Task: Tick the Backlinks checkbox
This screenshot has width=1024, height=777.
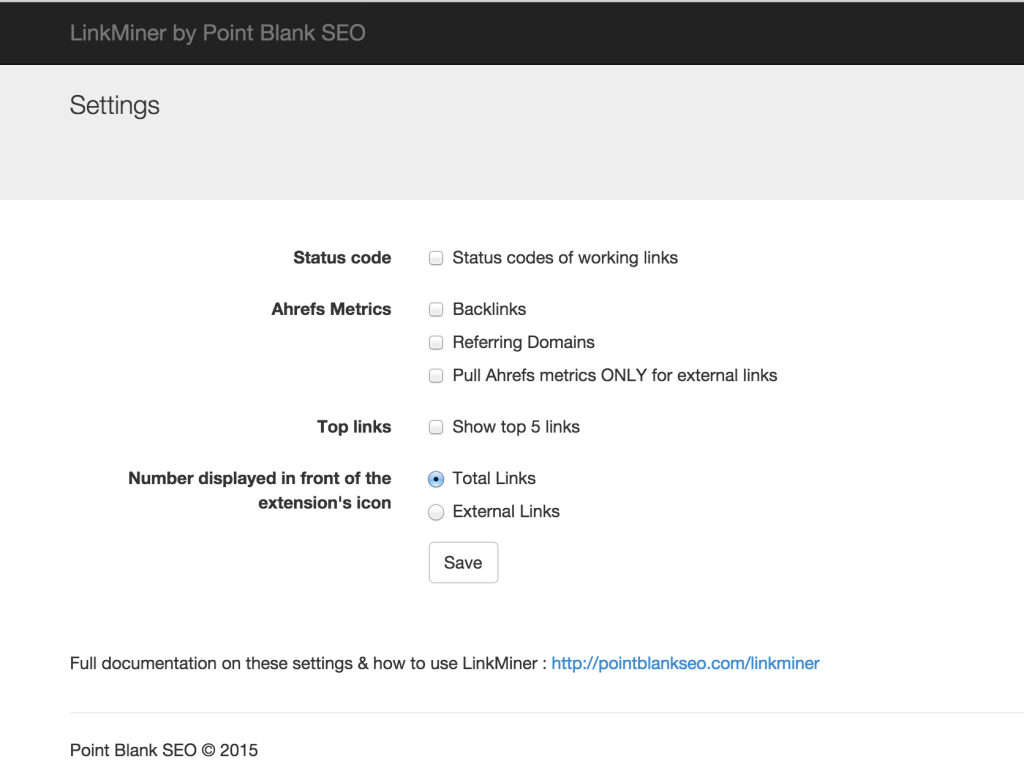Action: 436,309
